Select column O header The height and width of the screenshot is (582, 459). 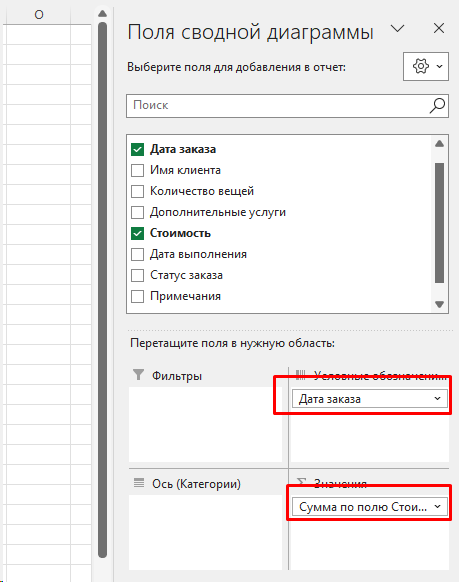point(39,14)
